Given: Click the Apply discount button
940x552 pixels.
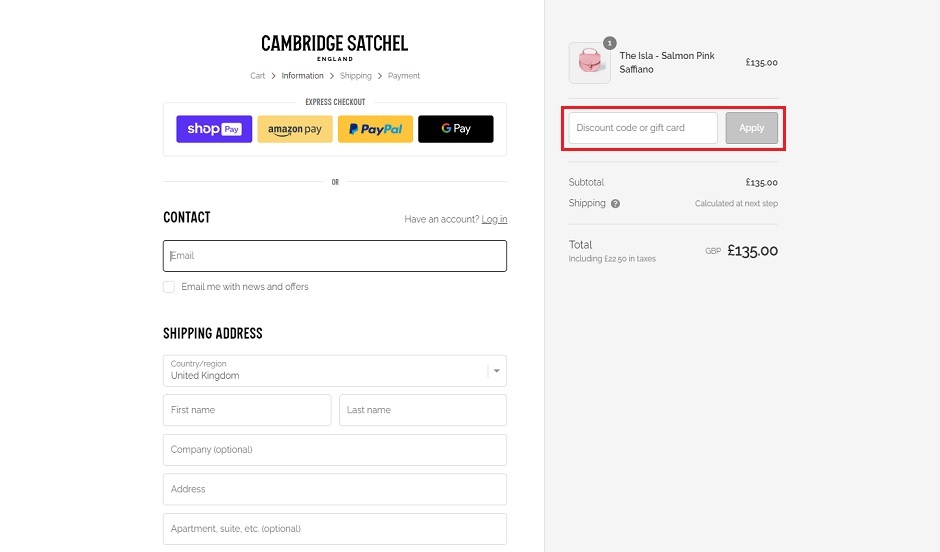Looking at the screenshot, I should (751, 128).
